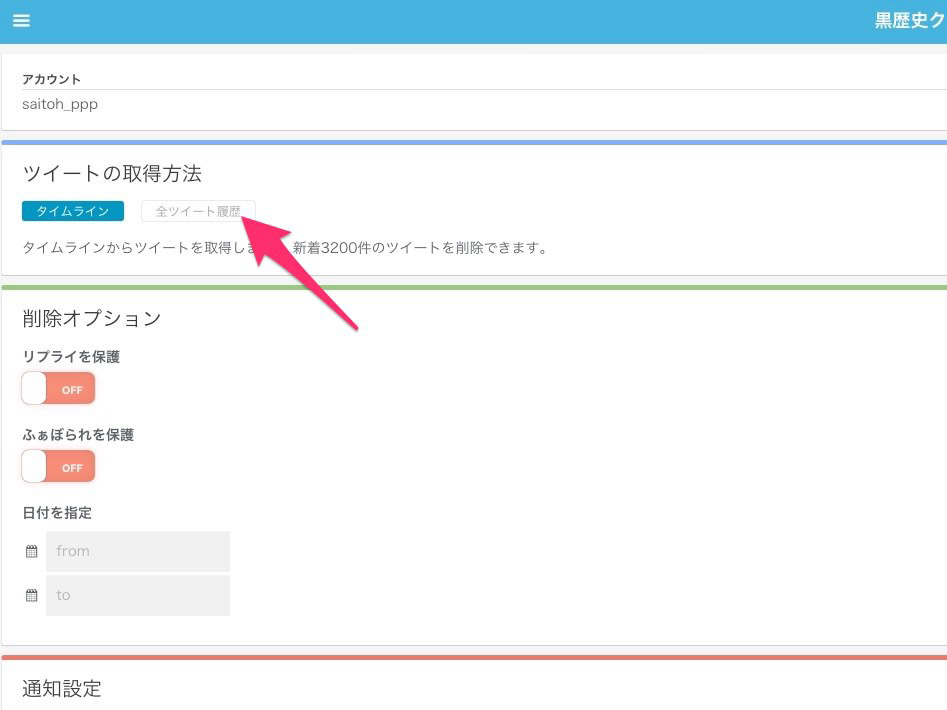Click the 日付を指定 label
The height and width of the screenshot is (710, 947).
pyautogui.click(x=57, y=513)
